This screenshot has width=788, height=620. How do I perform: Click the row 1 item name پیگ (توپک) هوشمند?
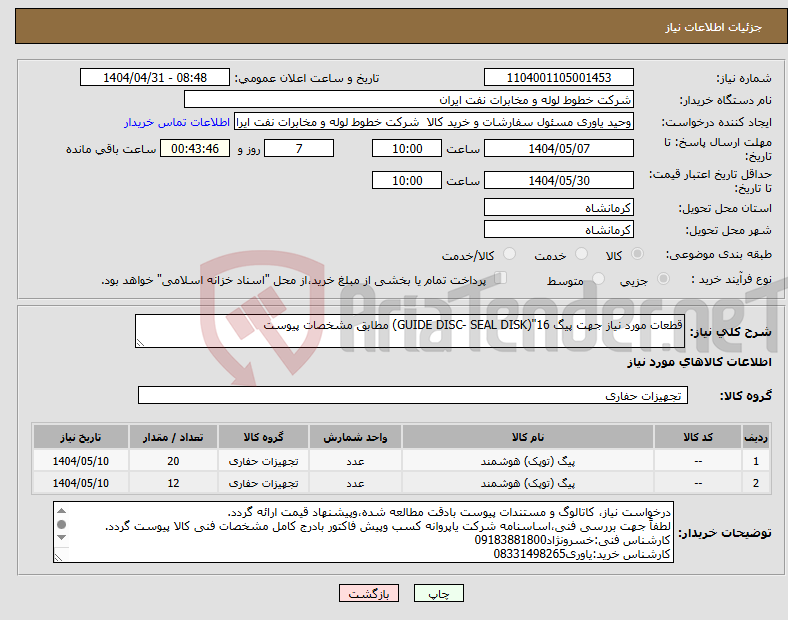(528, 461)
